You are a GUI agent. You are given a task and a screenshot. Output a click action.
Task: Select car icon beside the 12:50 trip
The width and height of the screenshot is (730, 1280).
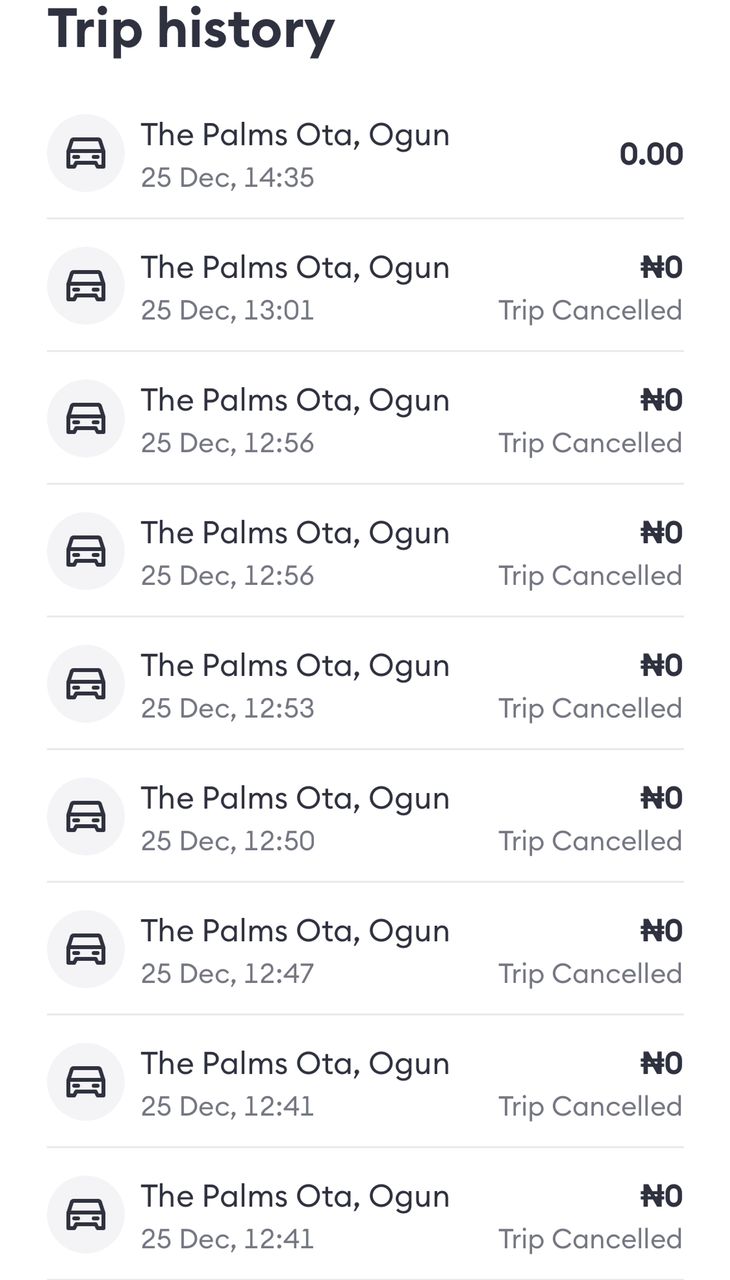pyautogui.click(x=86, y=817)
